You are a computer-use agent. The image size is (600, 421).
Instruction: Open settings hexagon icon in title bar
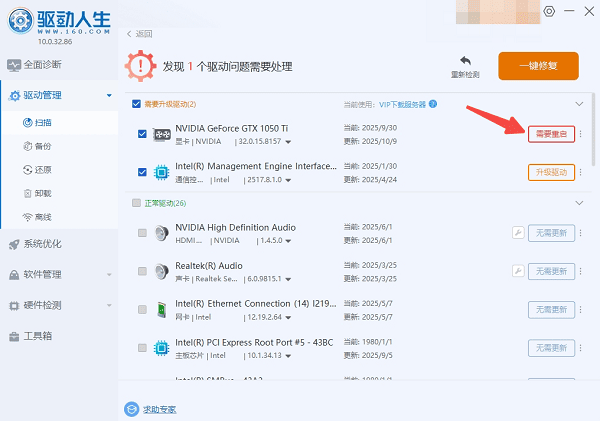(x=549, y=11)
